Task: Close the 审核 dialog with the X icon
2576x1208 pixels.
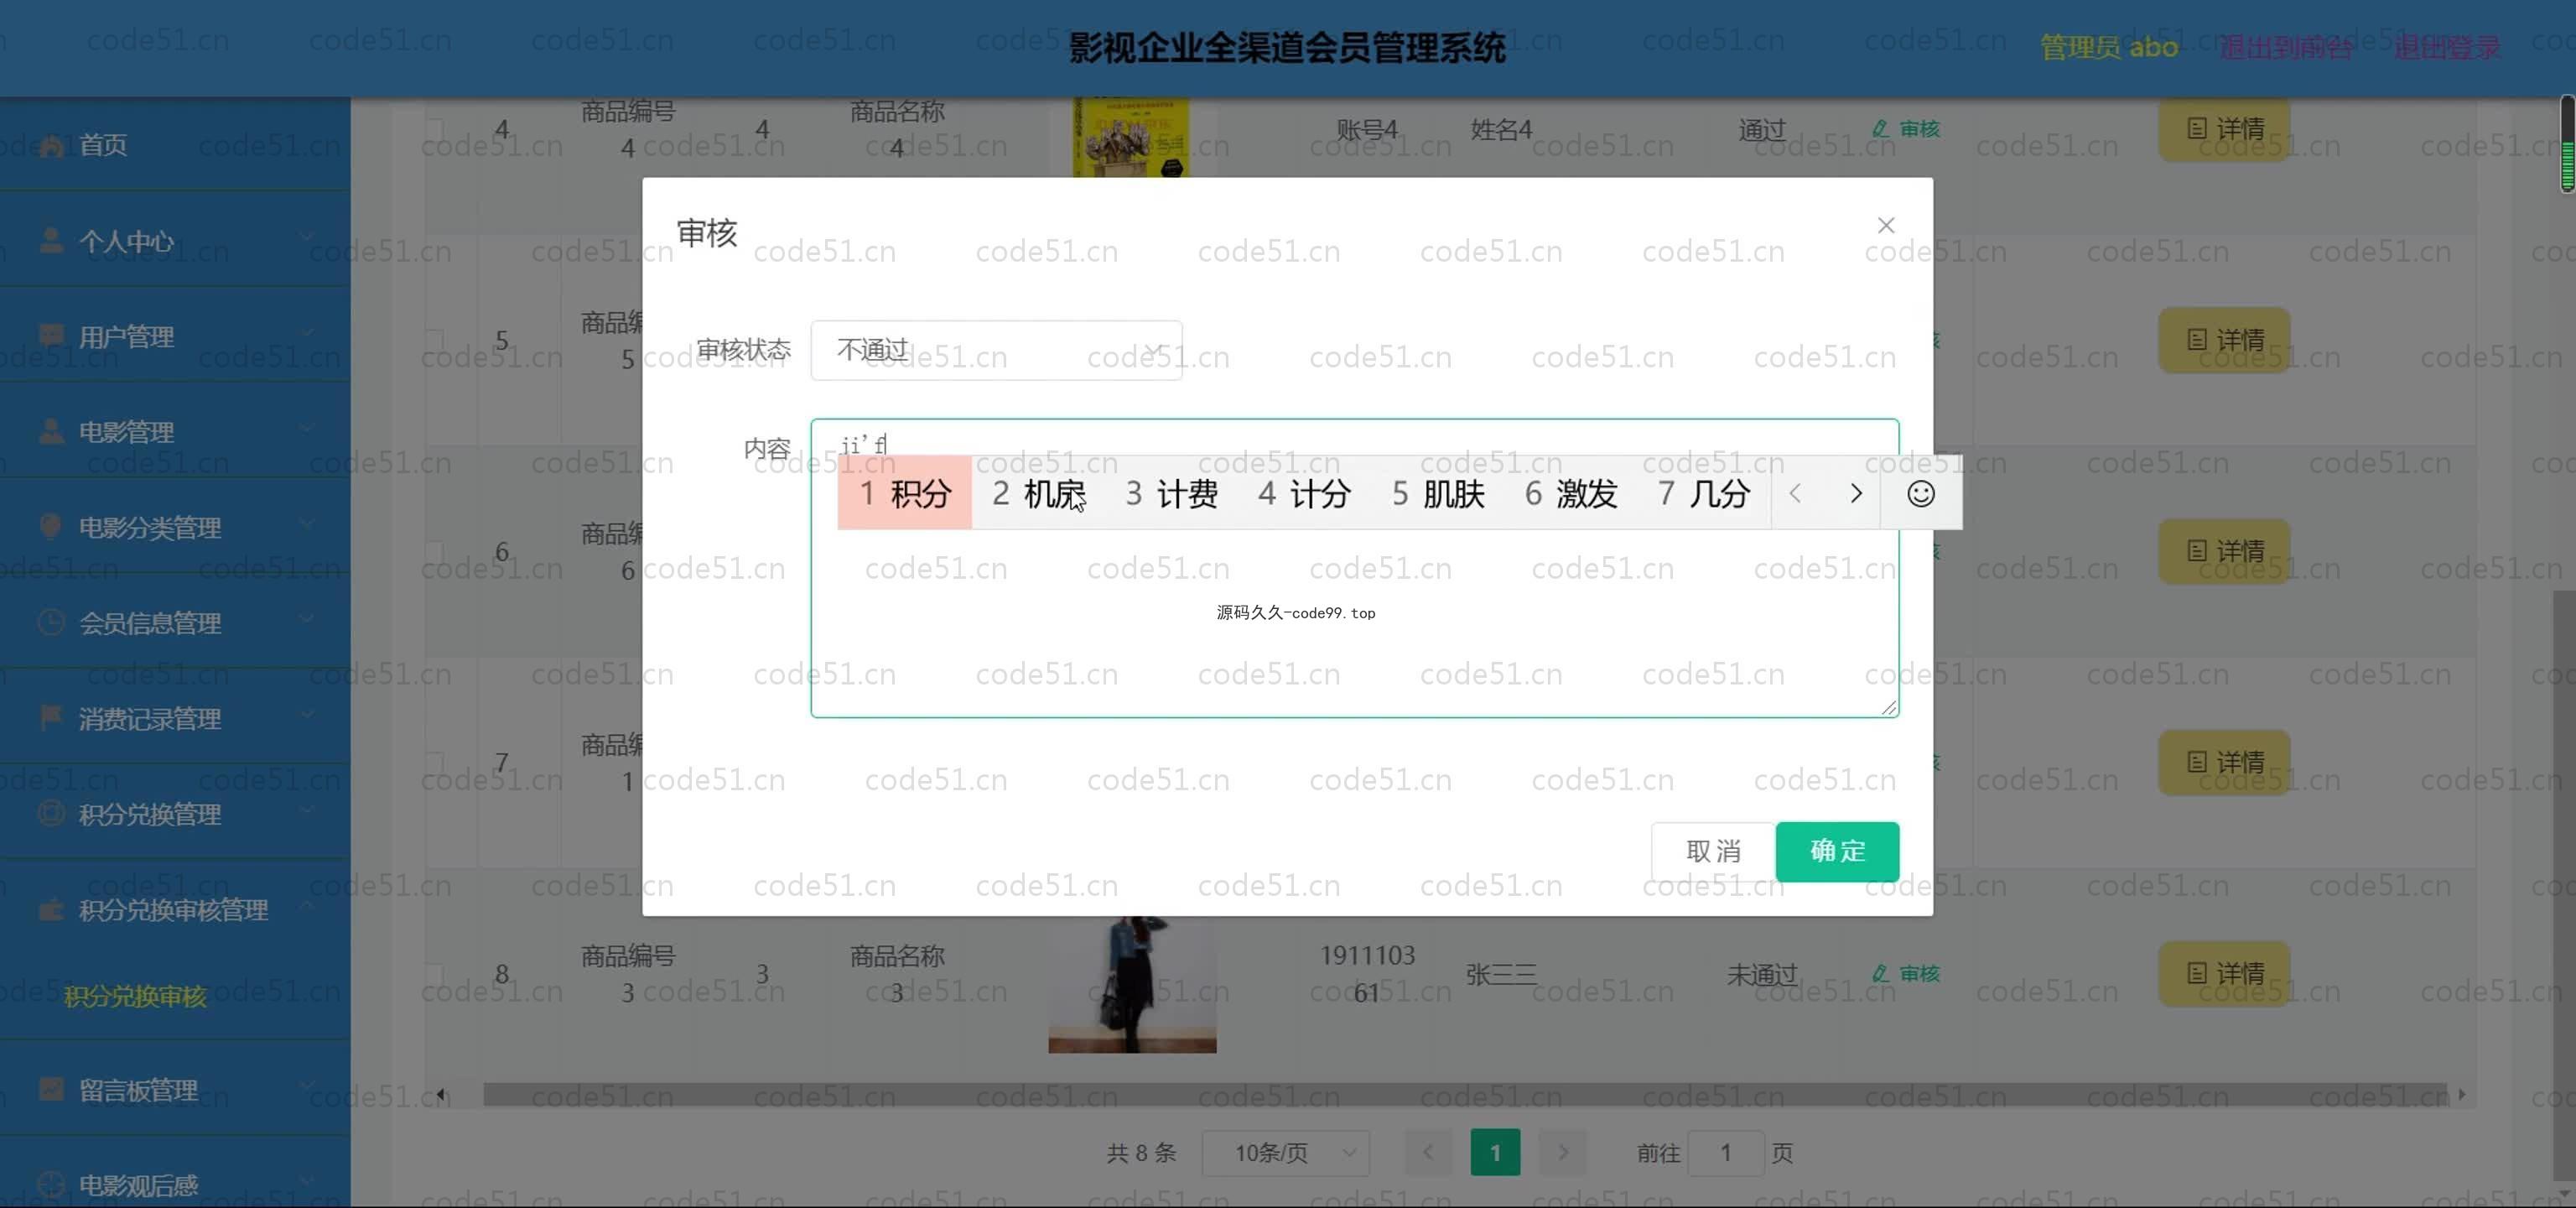Action: click(x=1885, y=225)
